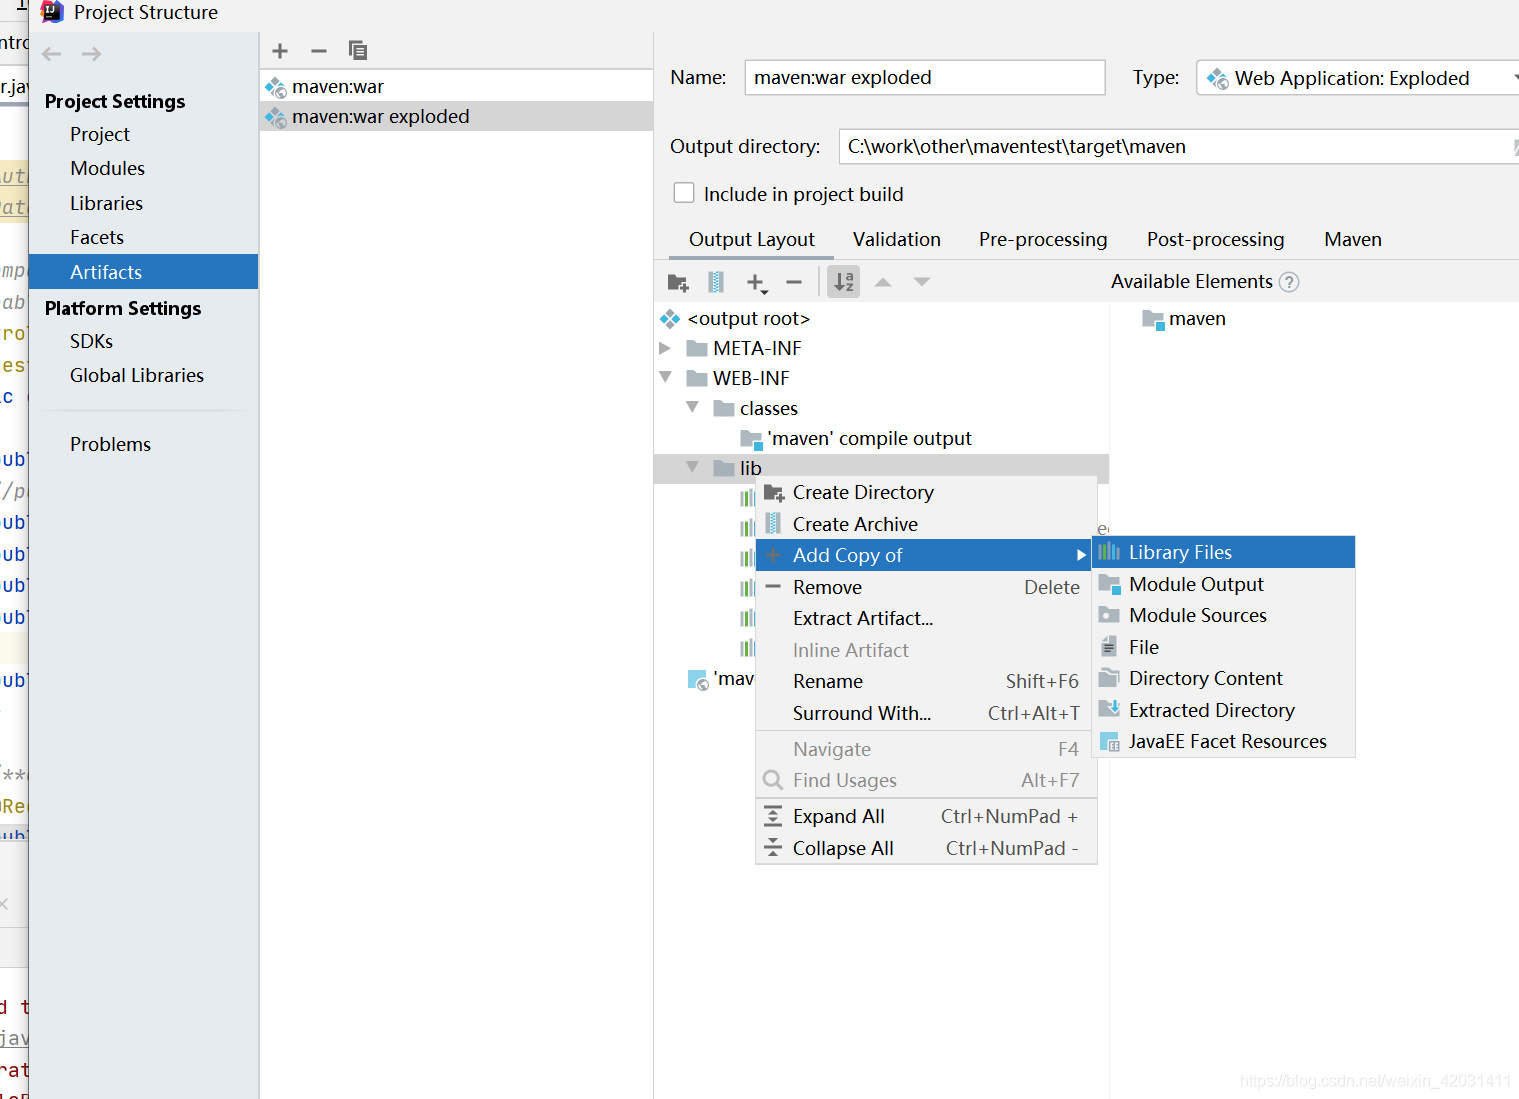Open Add Copy of submenu arrow
Image resolution: width=1519 pixels, height=1099 pixels.
click(x=1081, y=555)
